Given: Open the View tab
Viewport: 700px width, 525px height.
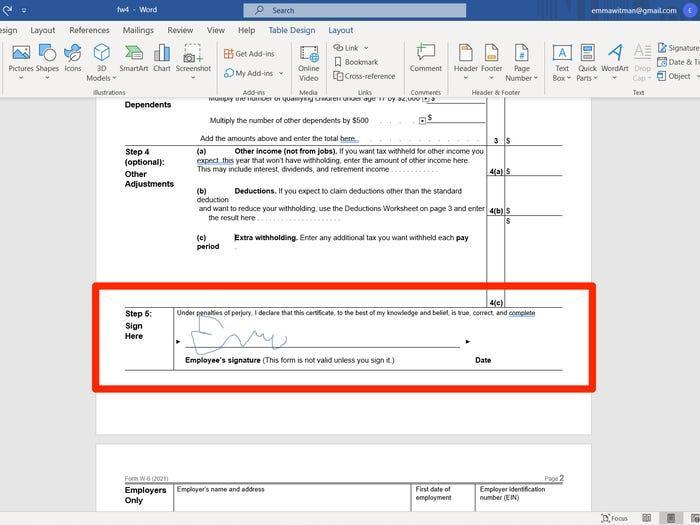Looking at the screenshot, I should [x=216, y=30].
